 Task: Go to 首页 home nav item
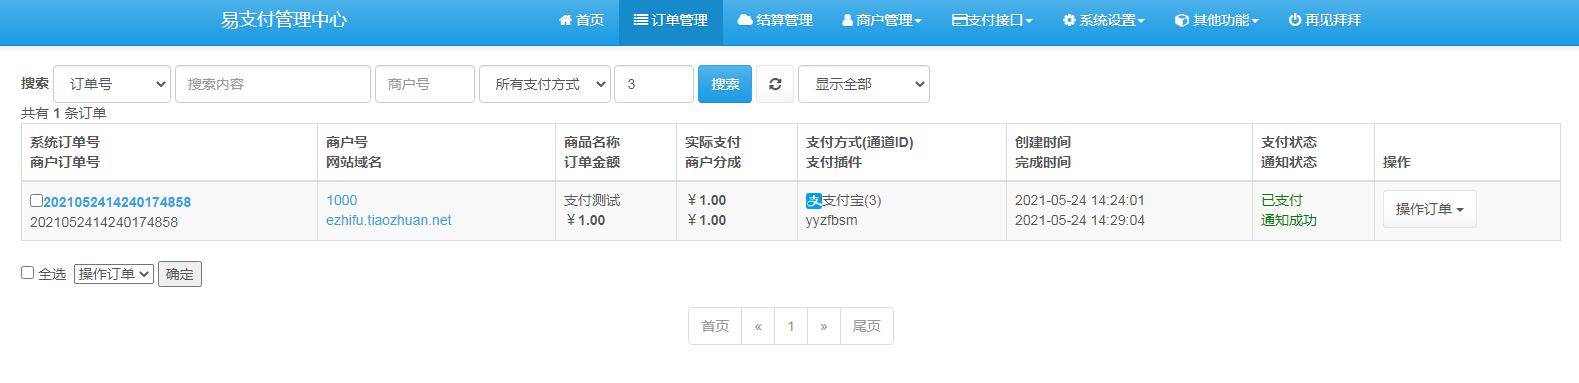581,20
